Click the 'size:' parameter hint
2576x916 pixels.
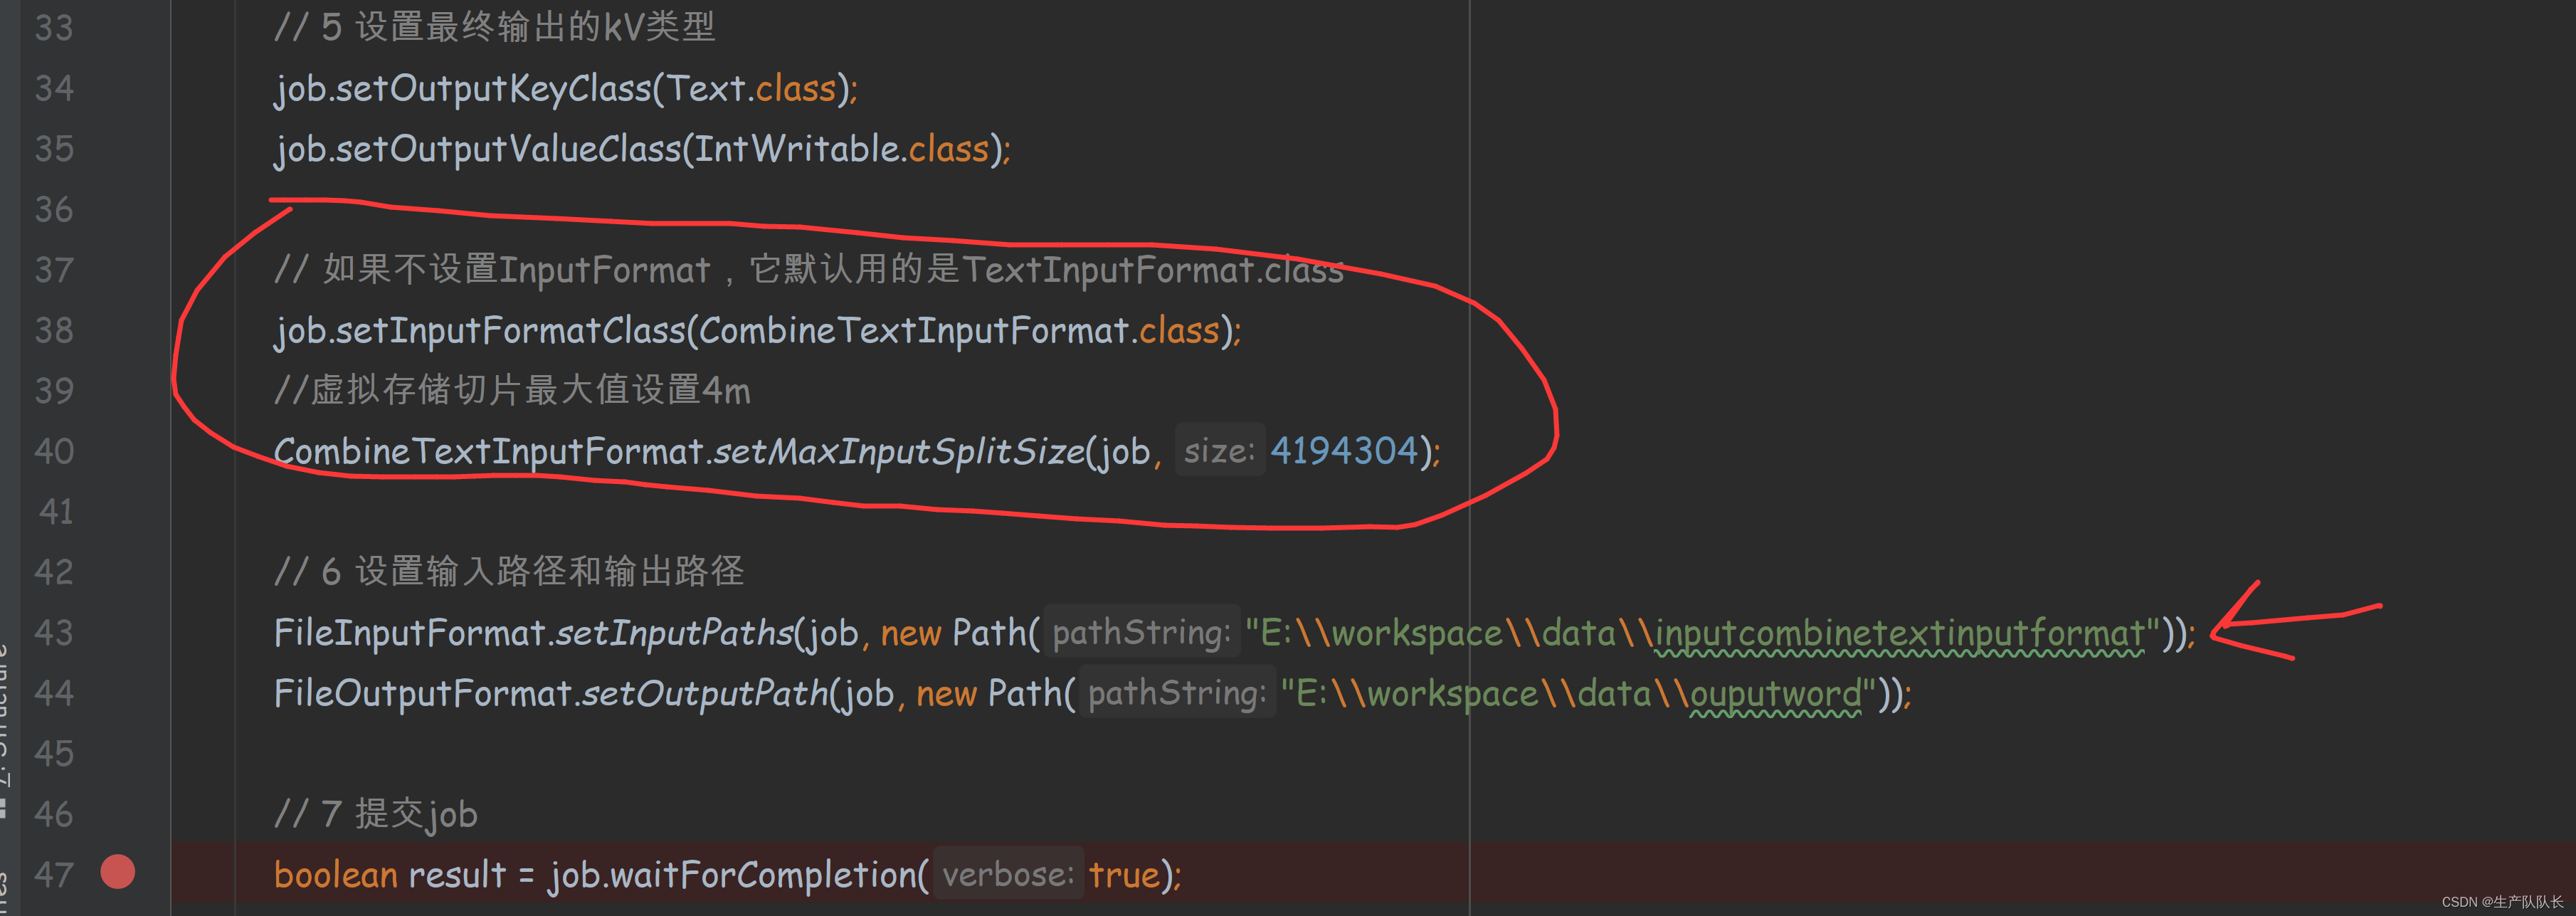coord(1219,451)
